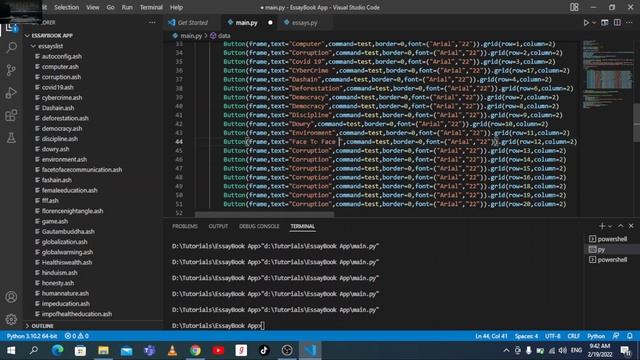
Task: Open Microsoft Edge from taskbar
Action: 58,350
